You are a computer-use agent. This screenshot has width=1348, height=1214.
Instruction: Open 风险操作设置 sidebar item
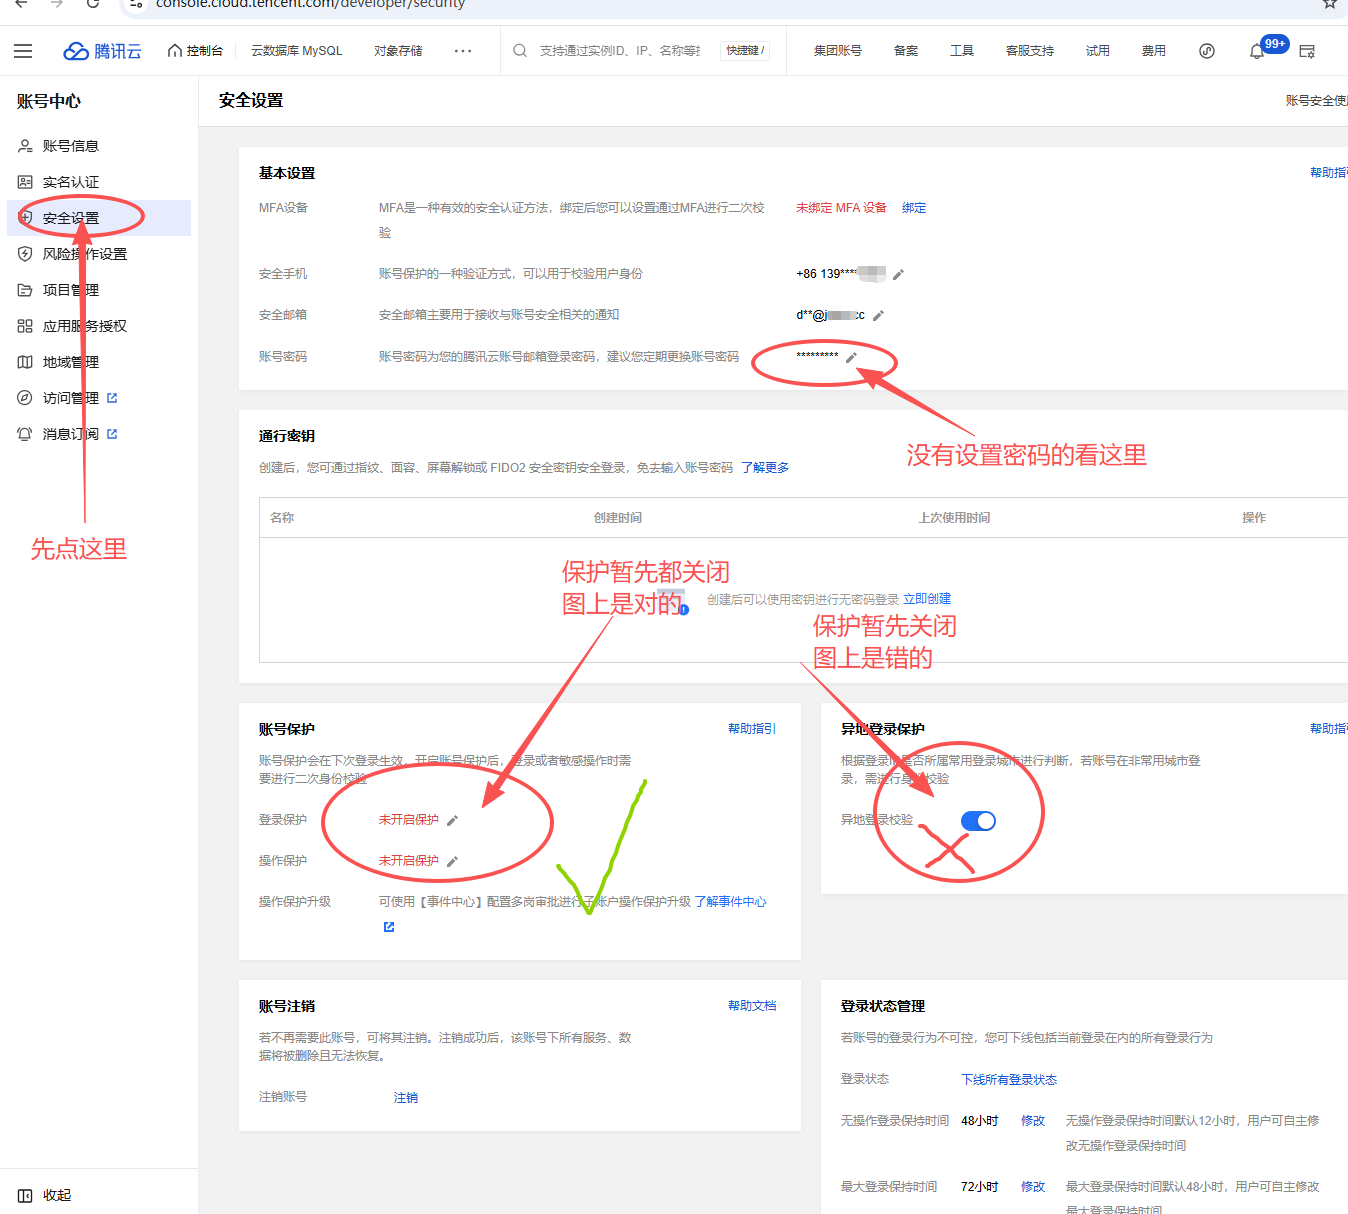pyautogui.click(x=84, y=254)
